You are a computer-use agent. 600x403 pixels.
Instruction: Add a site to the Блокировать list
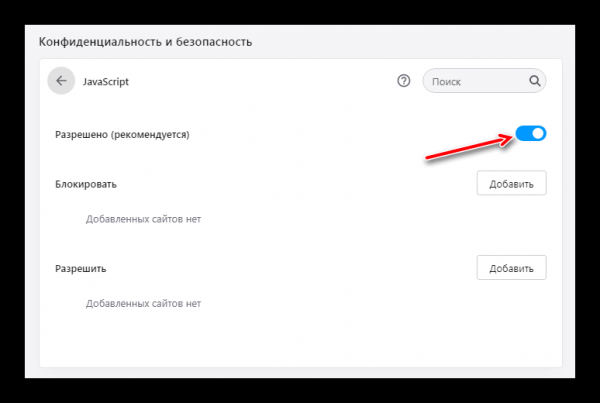[x=511, y=183]
